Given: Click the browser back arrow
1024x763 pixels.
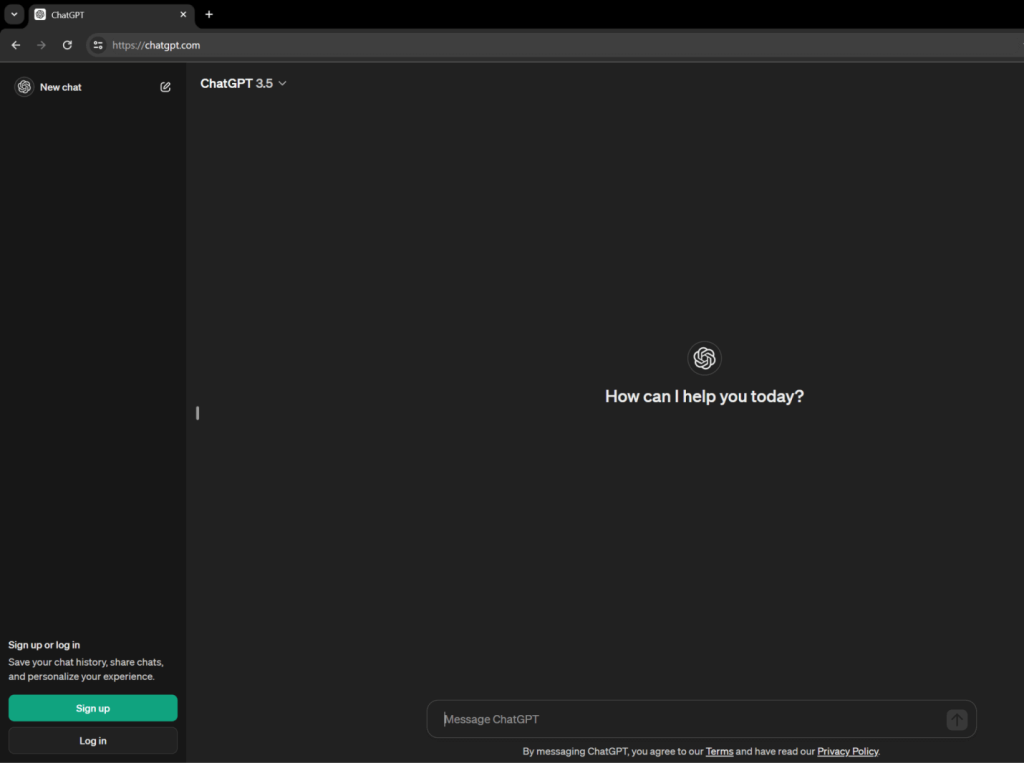Looking at the screenshot, I should coord(16,45).
